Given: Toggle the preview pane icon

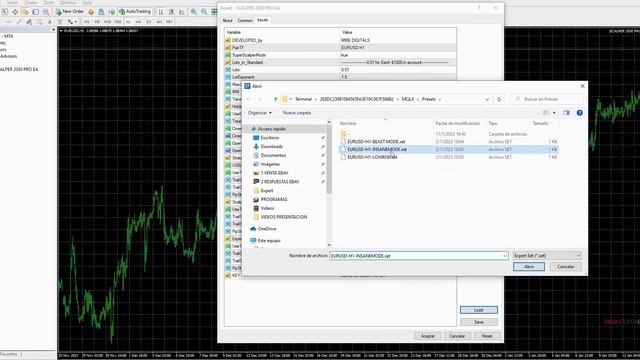Looking at the screenshot, I should [x=566, y=113].
